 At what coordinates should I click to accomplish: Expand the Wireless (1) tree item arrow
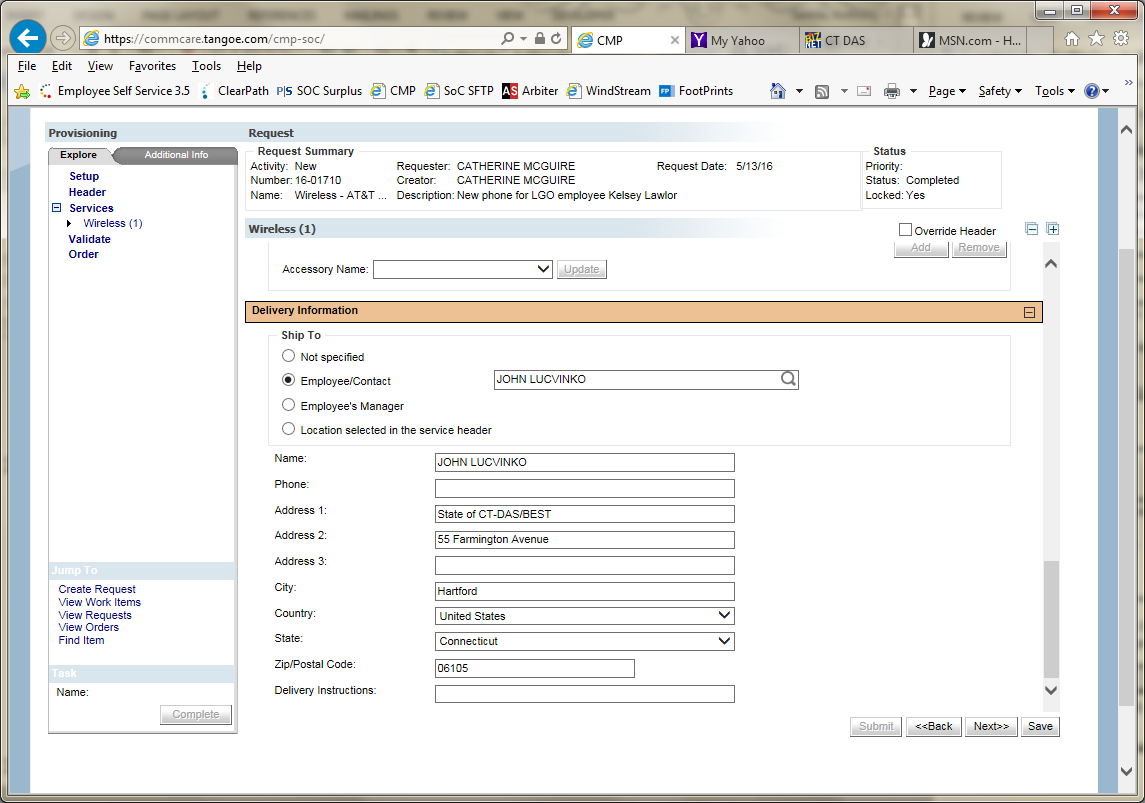point(69,223)
